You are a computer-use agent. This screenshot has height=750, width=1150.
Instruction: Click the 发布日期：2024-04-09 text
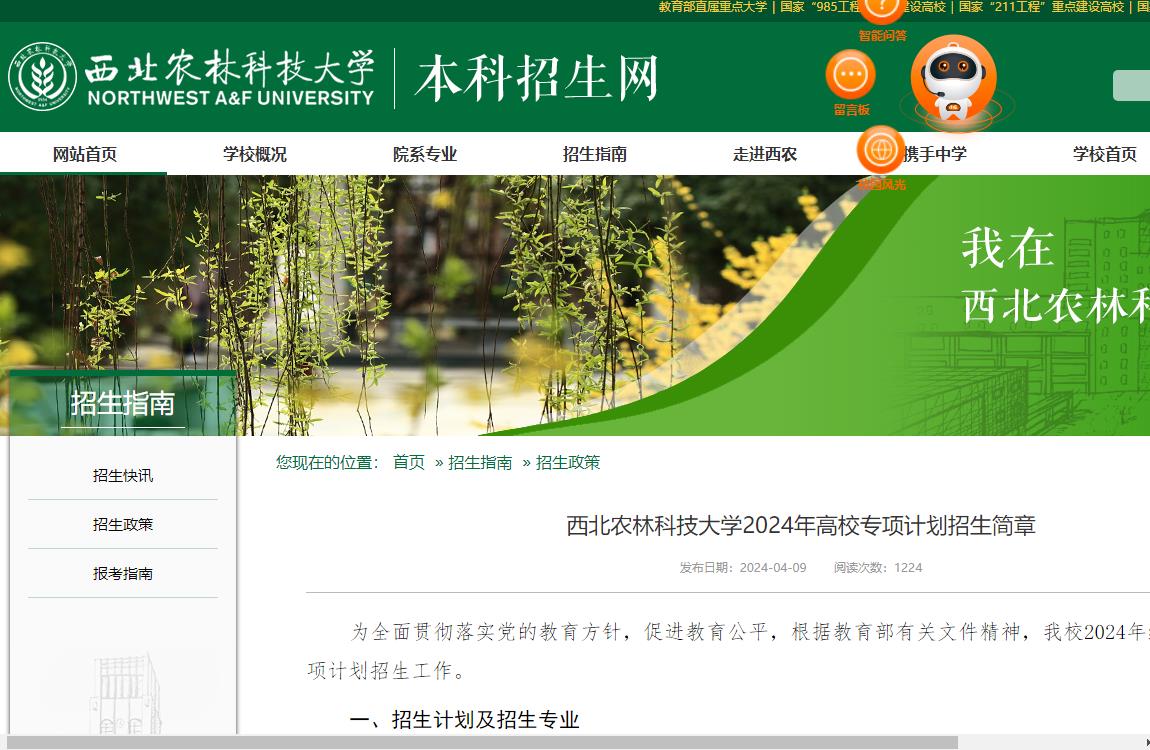click(742, 567)
